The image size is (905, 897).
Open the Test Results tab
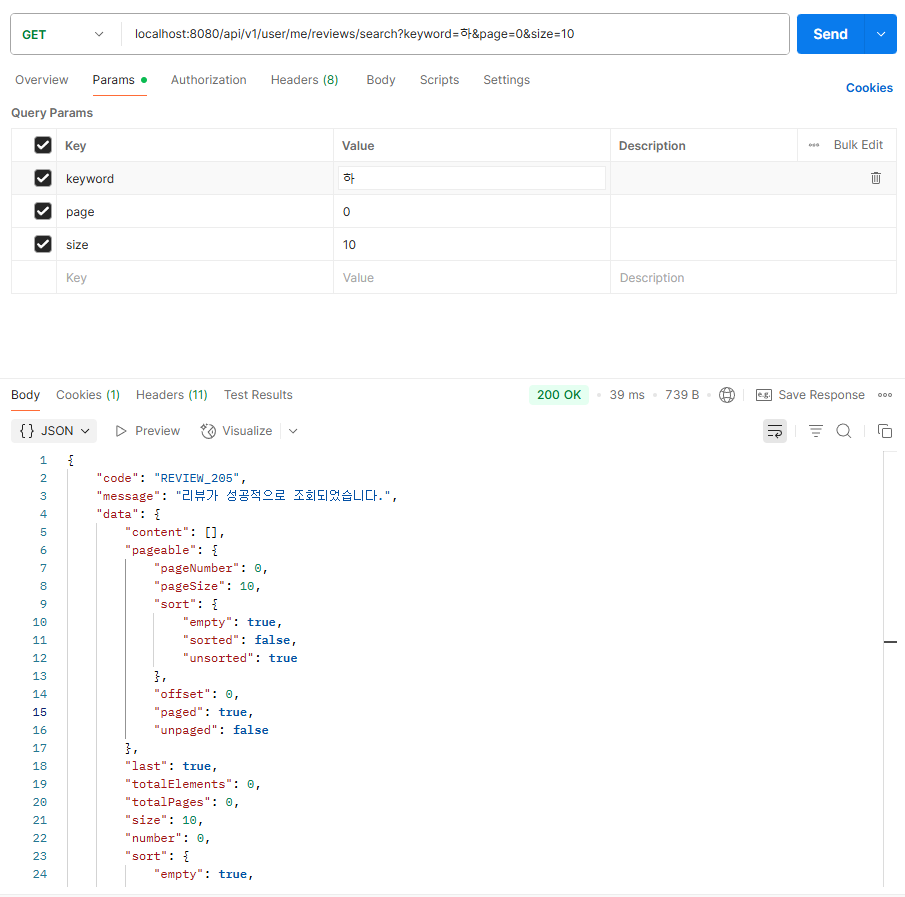258,395
